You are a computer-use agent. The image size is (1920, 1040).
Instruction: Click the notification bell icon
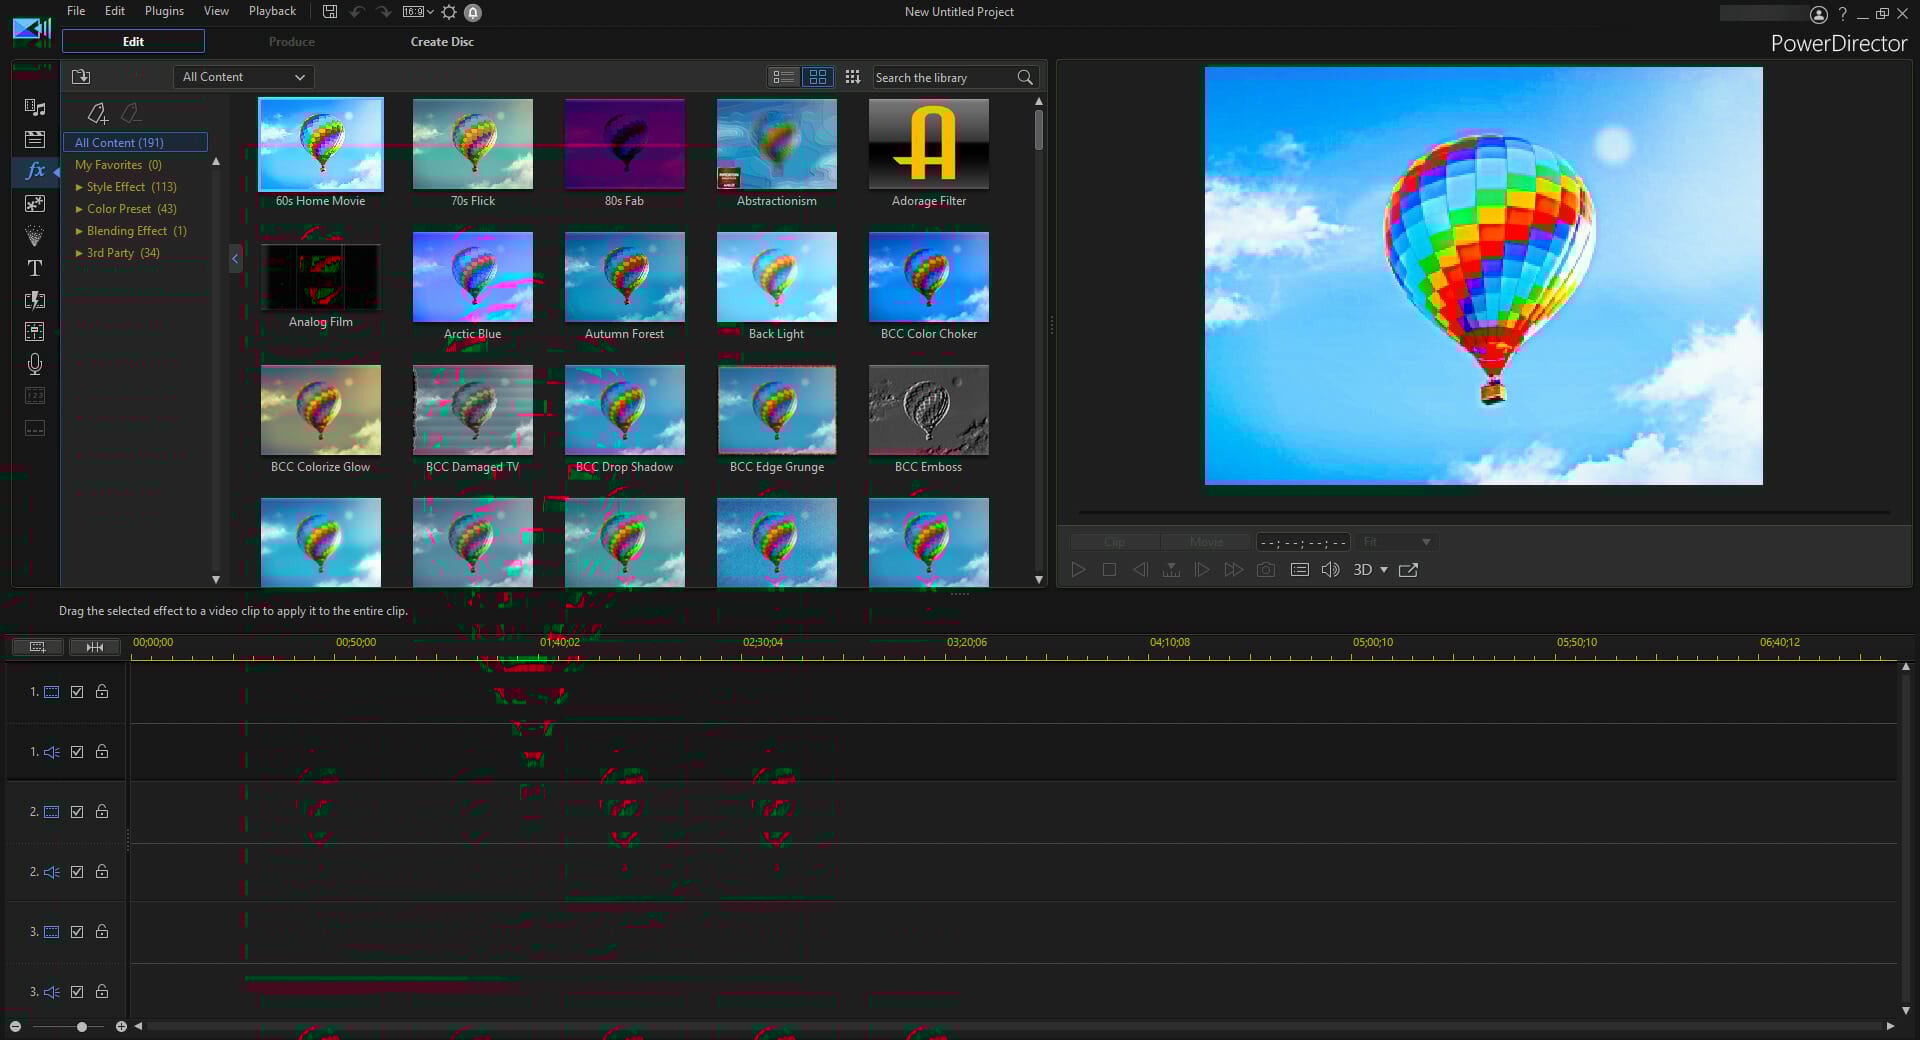473,12
